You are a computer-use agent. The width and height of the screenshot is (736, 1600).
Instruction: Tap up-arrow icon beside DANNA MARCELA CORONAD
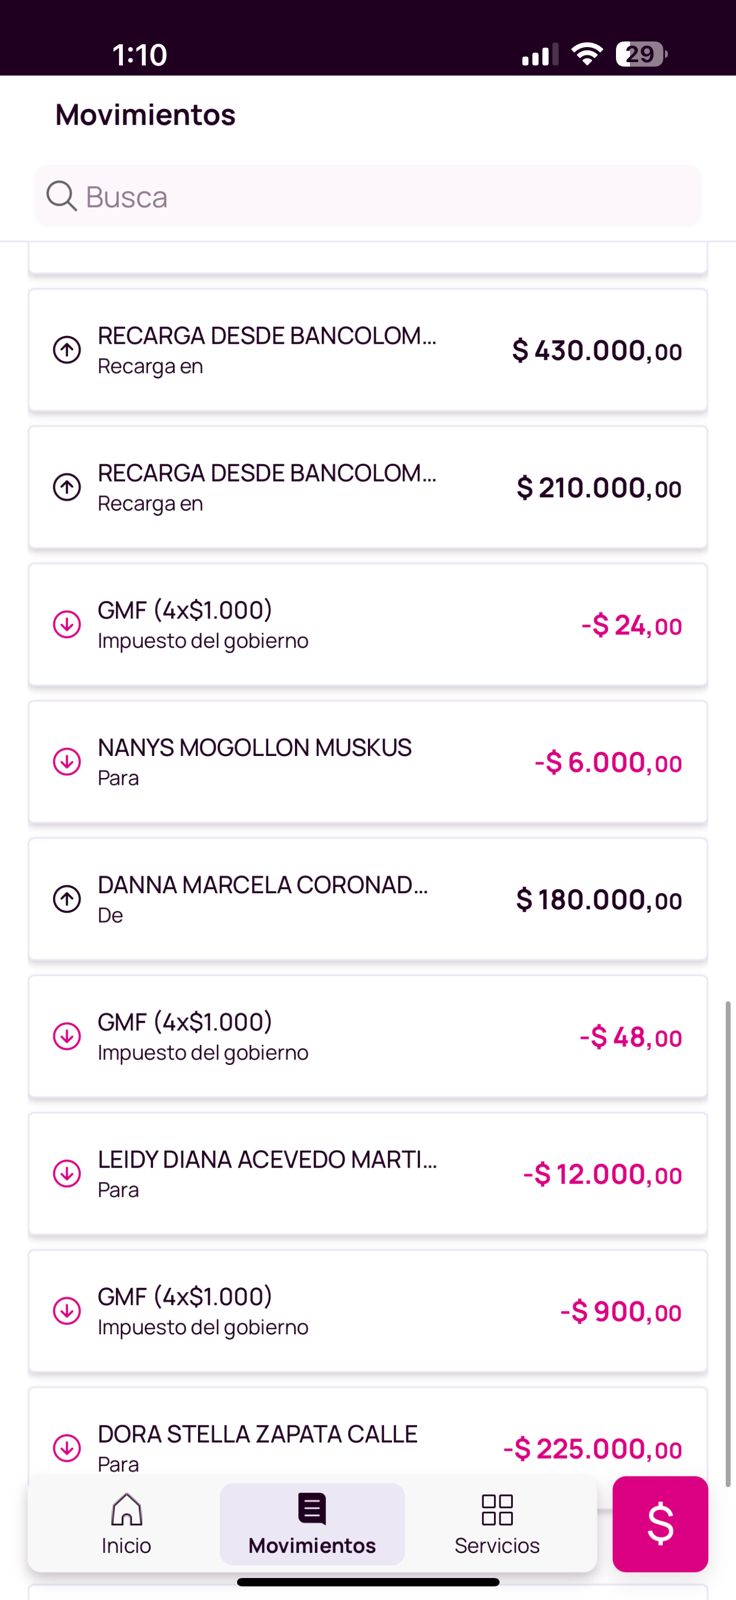pos(67,899)
